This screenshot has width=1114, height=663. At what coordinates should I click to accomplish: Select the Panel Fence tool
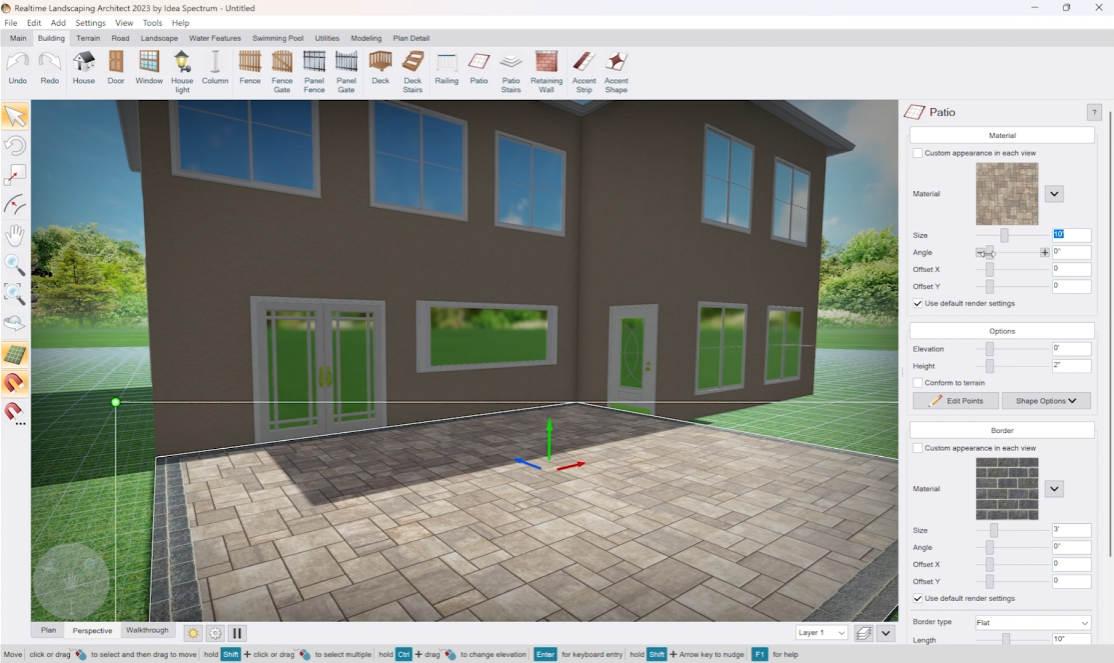coord(314,72)
